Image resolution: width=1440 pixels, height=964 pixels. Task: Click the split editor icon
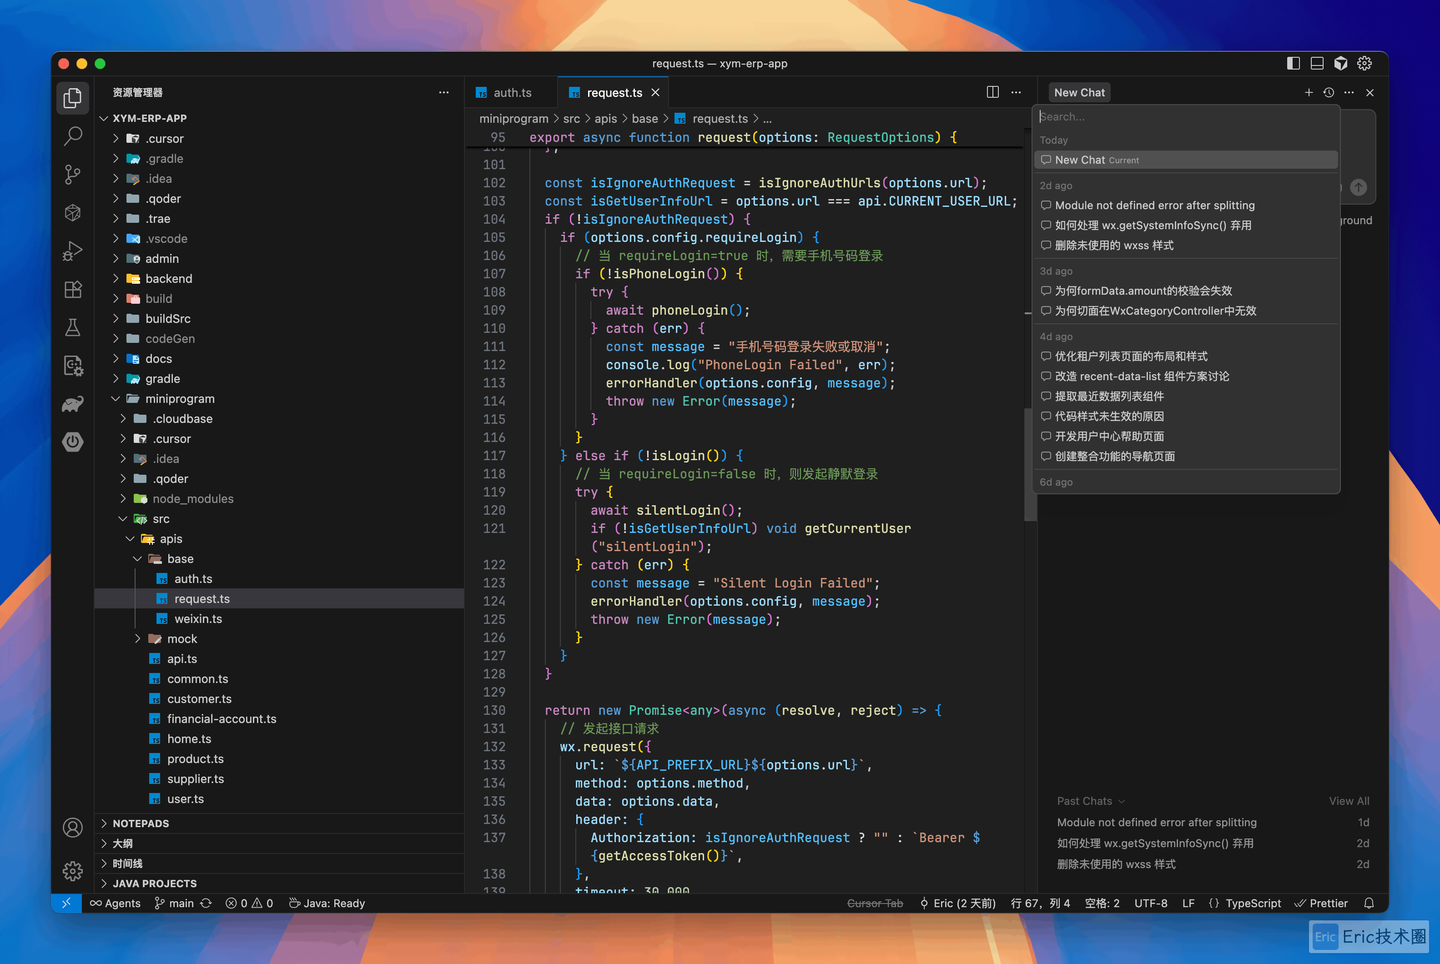point(992,92)
